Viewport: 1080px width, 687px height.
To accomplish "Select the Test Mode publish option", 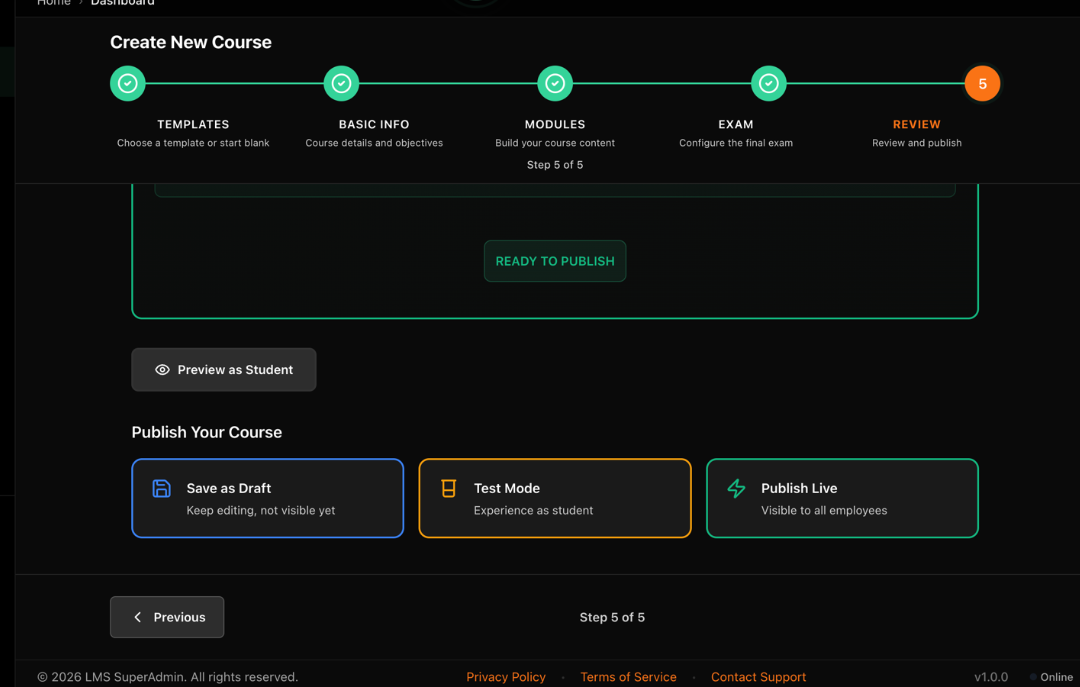I will (x=555, y=498).
